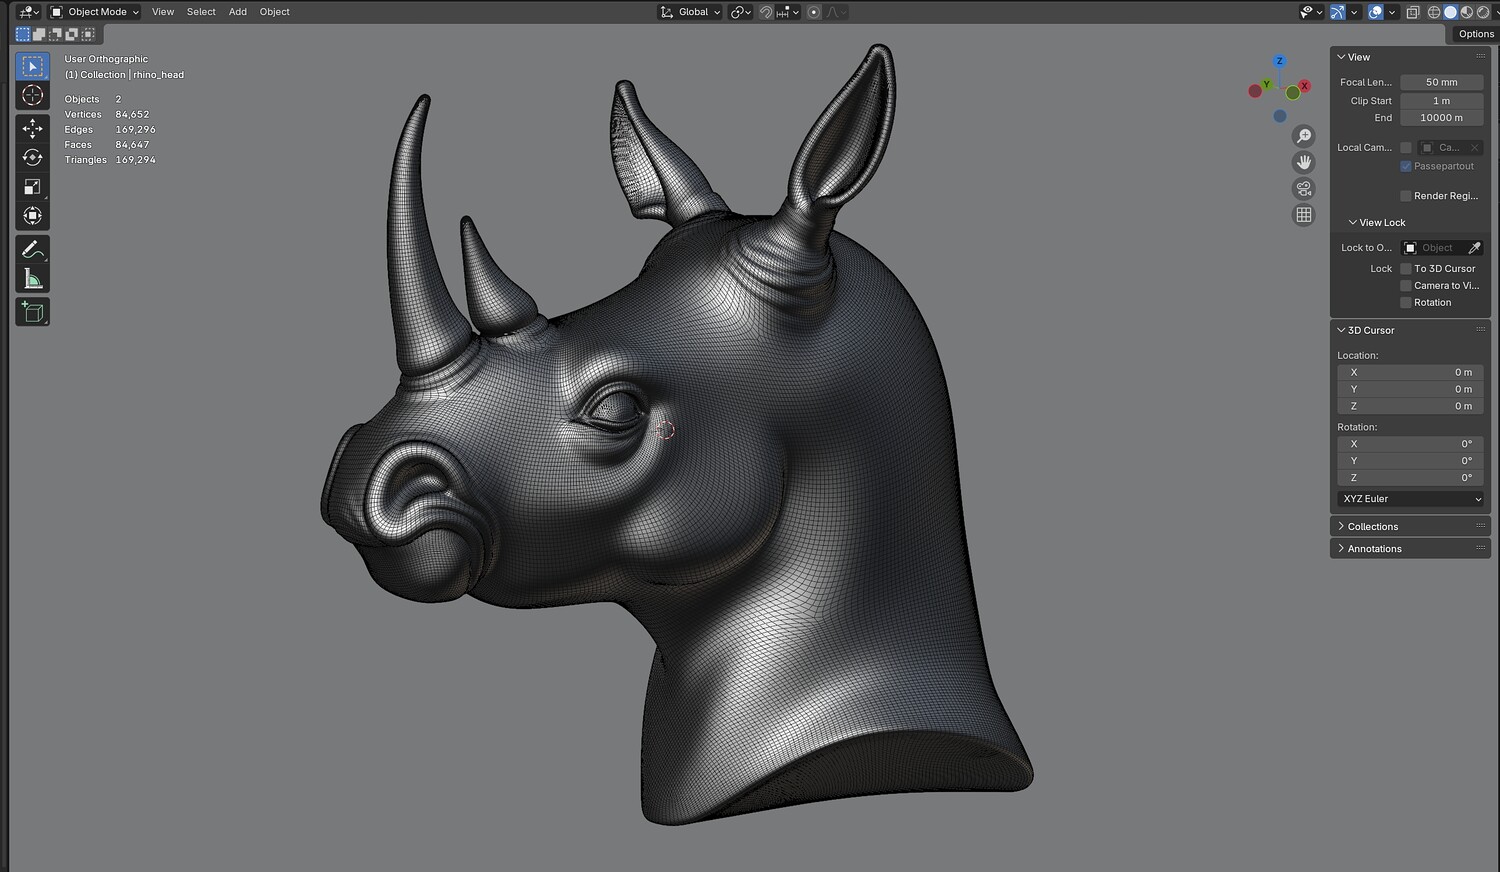Open the snapping options dropdown
Screen dimensions: 1500x872
tap(788, 12)
